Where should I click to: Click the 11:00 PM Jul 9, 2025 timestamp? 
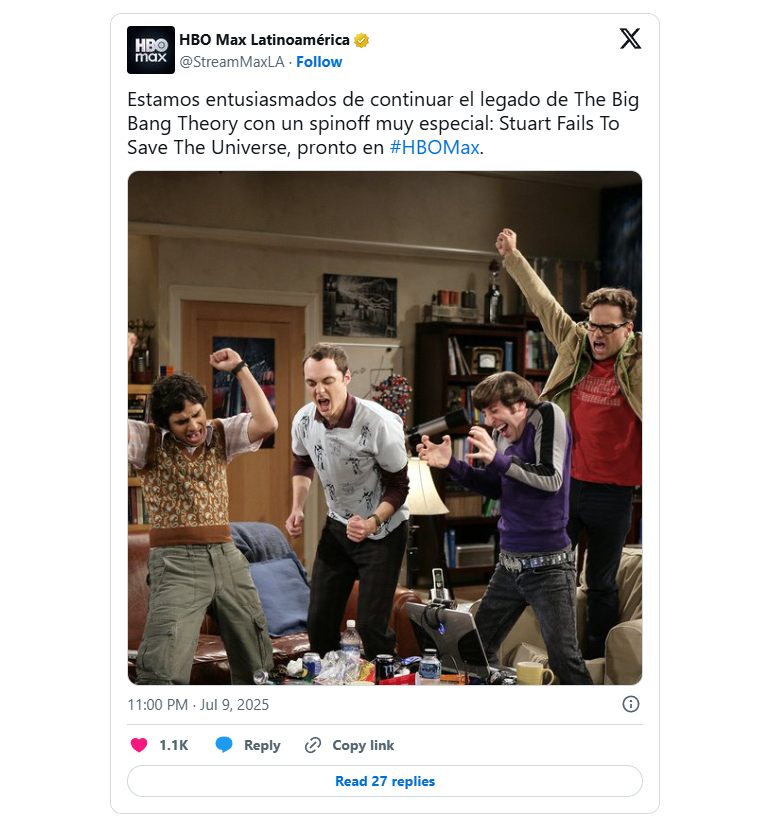198,704
